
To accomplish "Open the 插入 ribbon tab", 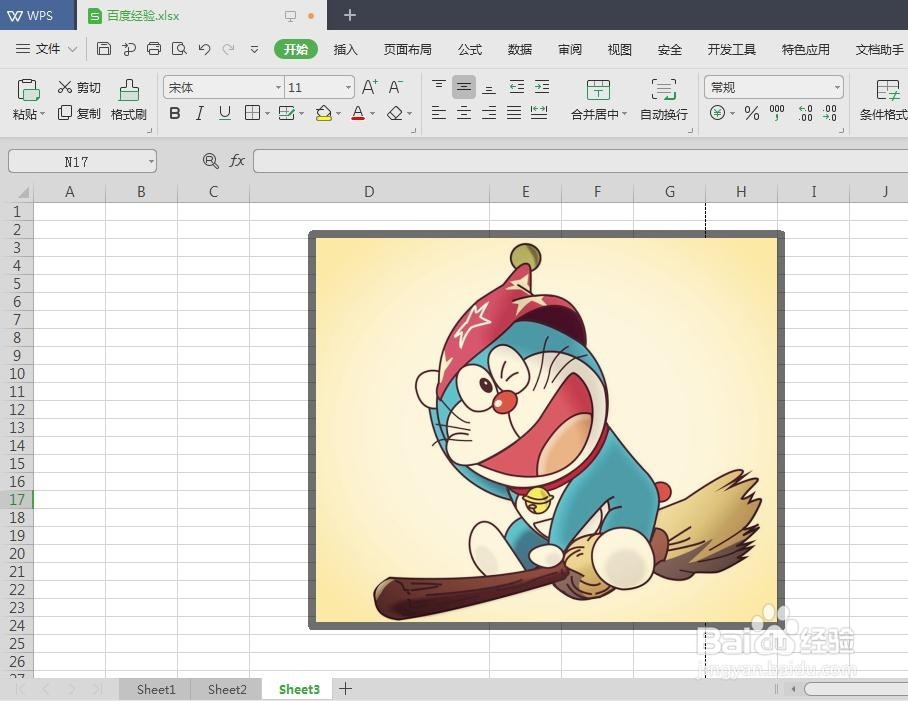I will (346, 49).
